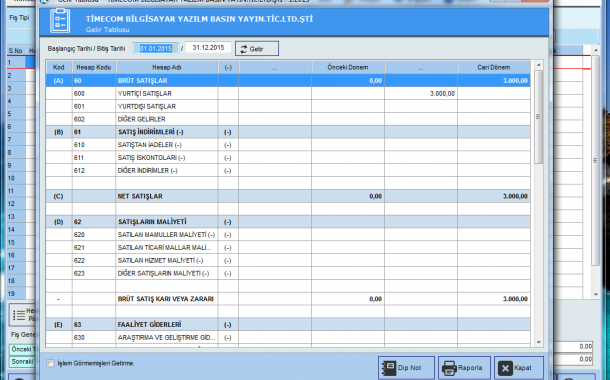
Task: Click table scrollbar up arrow
Action: tap(538, 65)
